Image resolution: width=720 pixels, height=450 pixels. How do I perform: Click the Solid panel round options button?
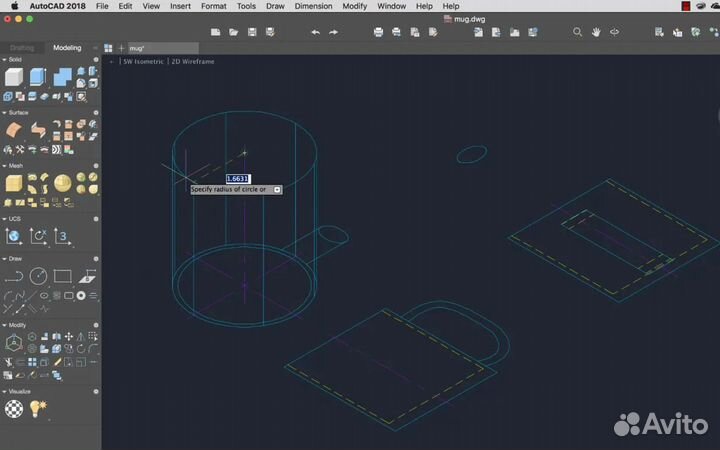[96, 60]
